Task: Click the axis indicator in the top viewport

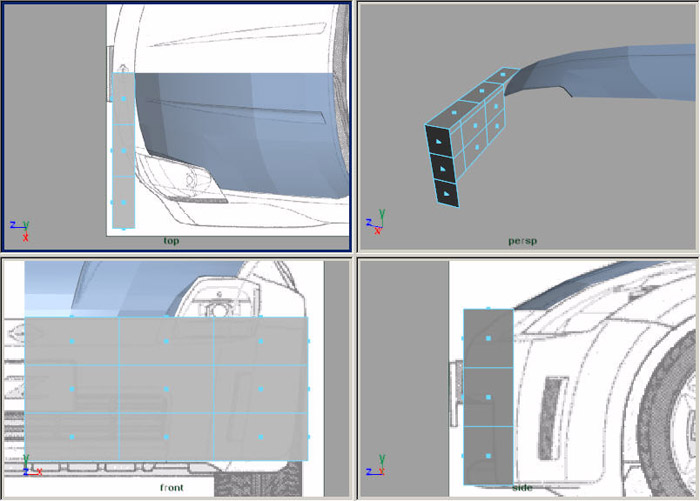Action: pyautogui.click(x=20, y=230)
